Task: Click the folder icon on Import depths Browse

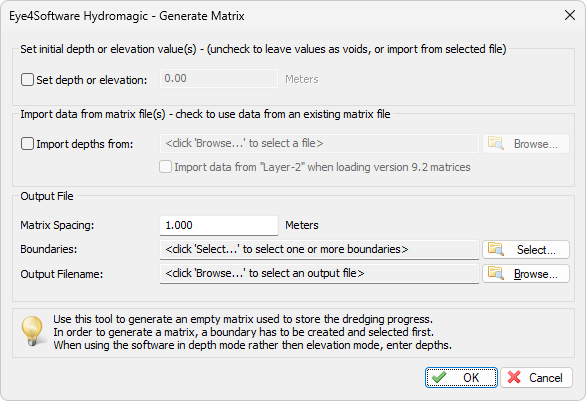Action: coord(496,144)
